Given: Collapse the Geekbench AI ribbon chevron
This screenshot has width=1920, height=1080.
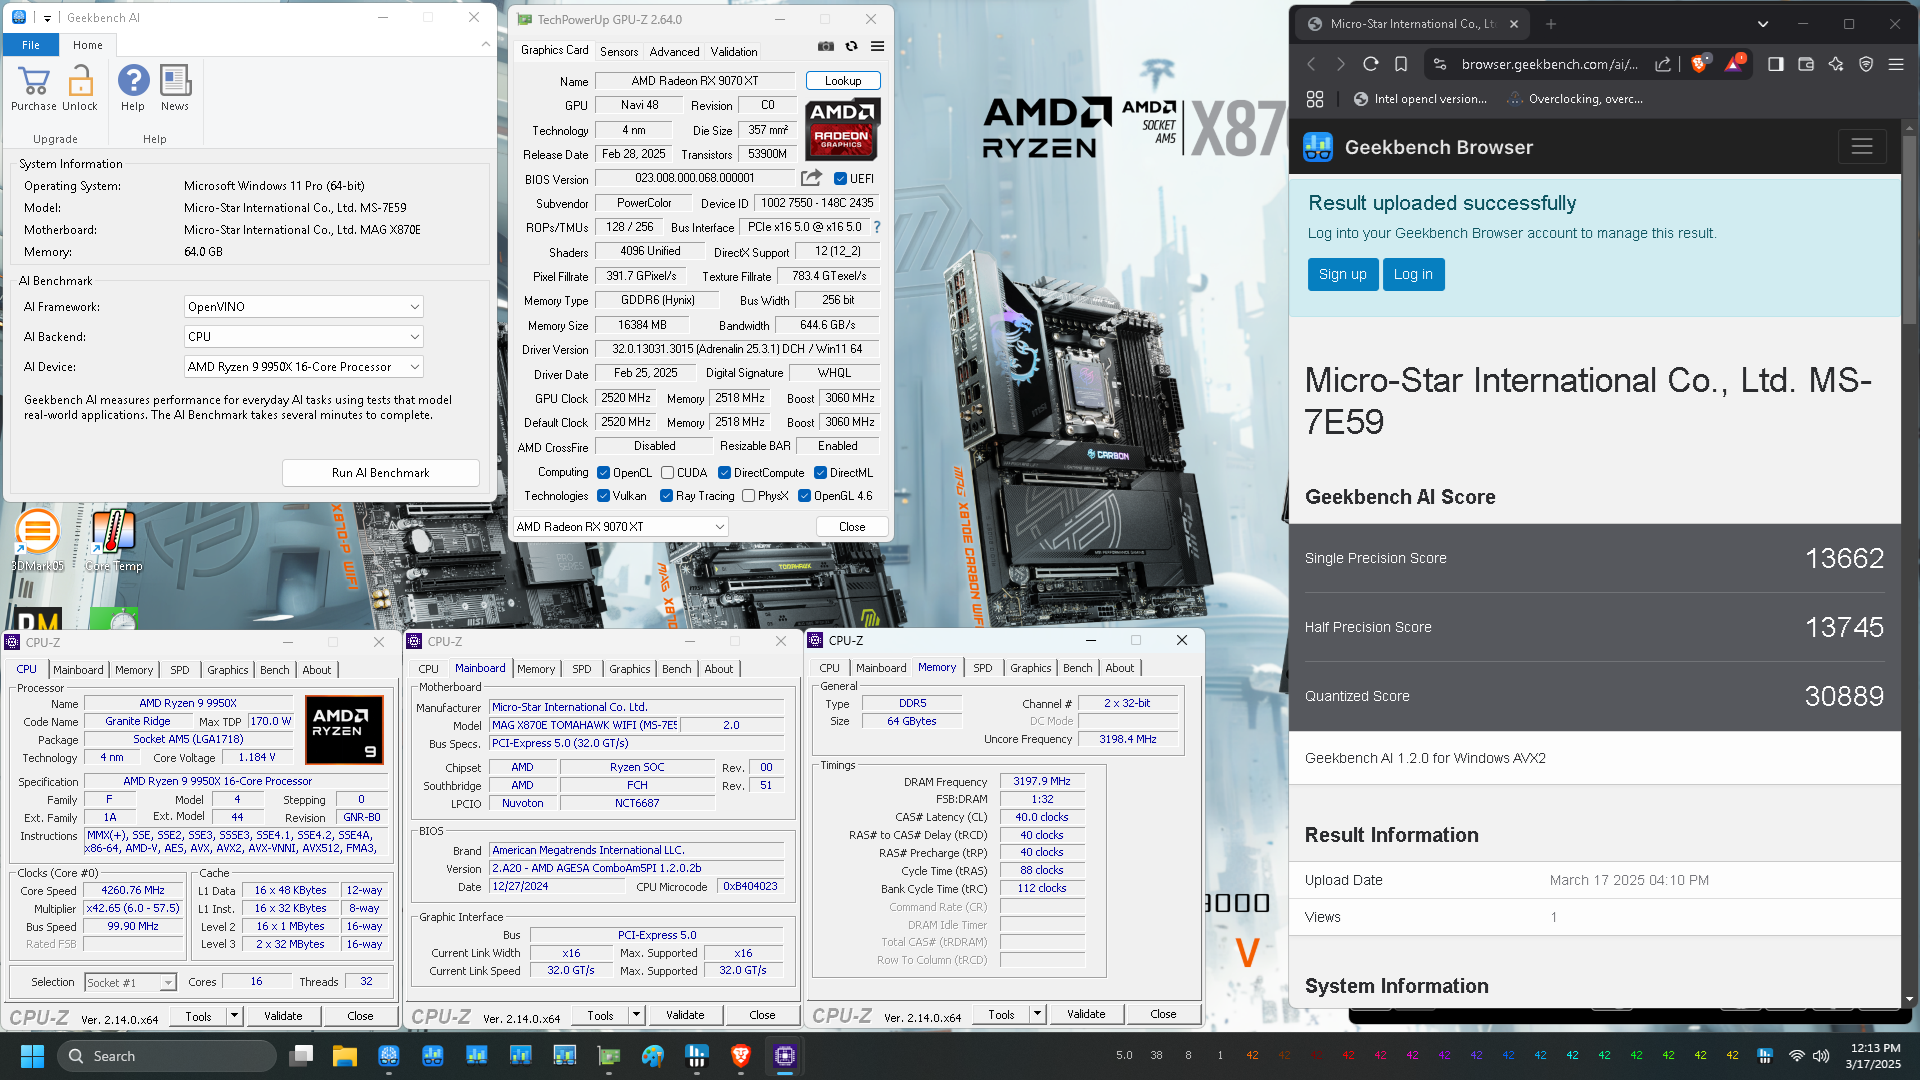Looking at the screenshot, I should coord(485,45).
